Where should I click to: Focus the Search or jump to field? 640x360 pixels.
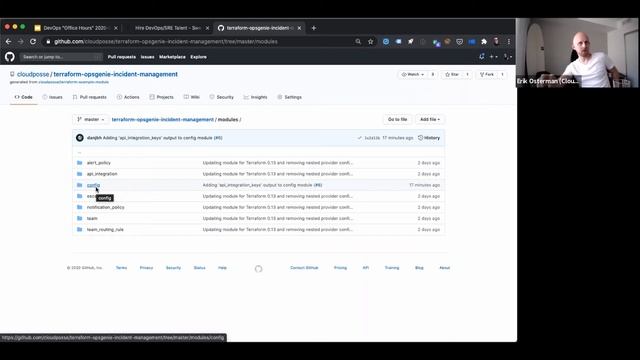[x=61, y=57]
